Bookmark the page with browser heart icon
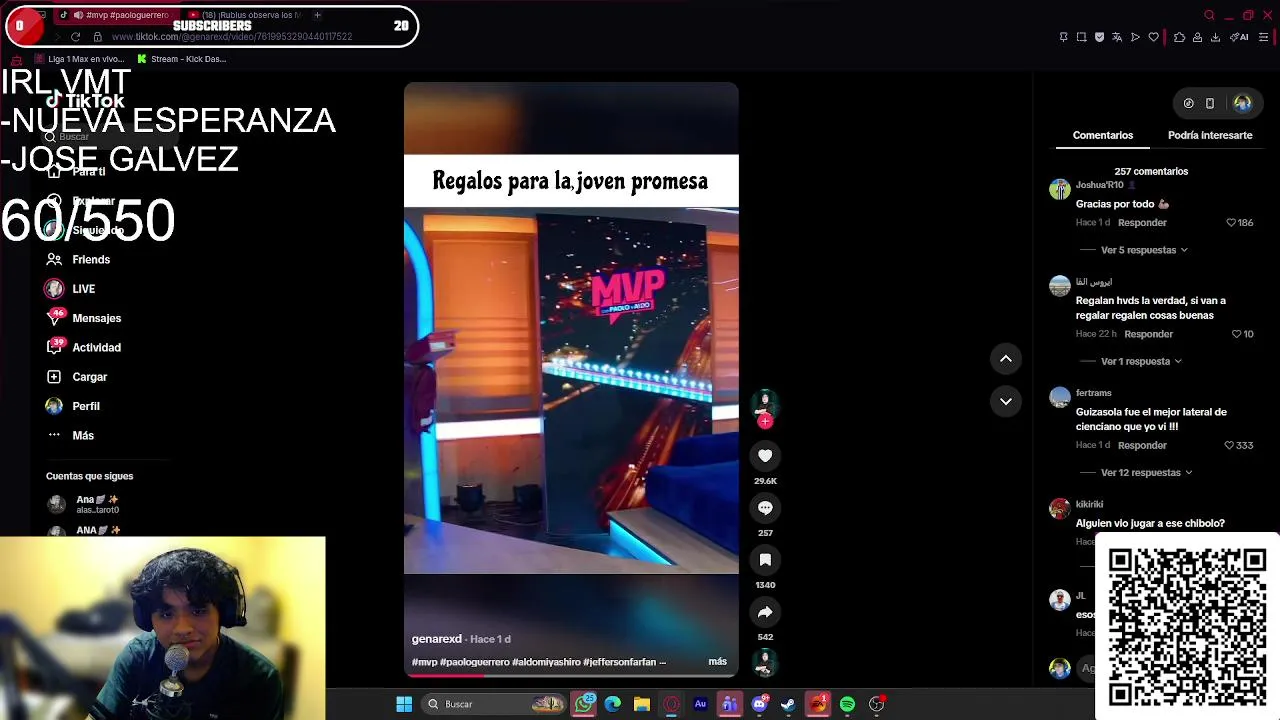Viewport: 1280px width, 720px height. (1153, 37)
